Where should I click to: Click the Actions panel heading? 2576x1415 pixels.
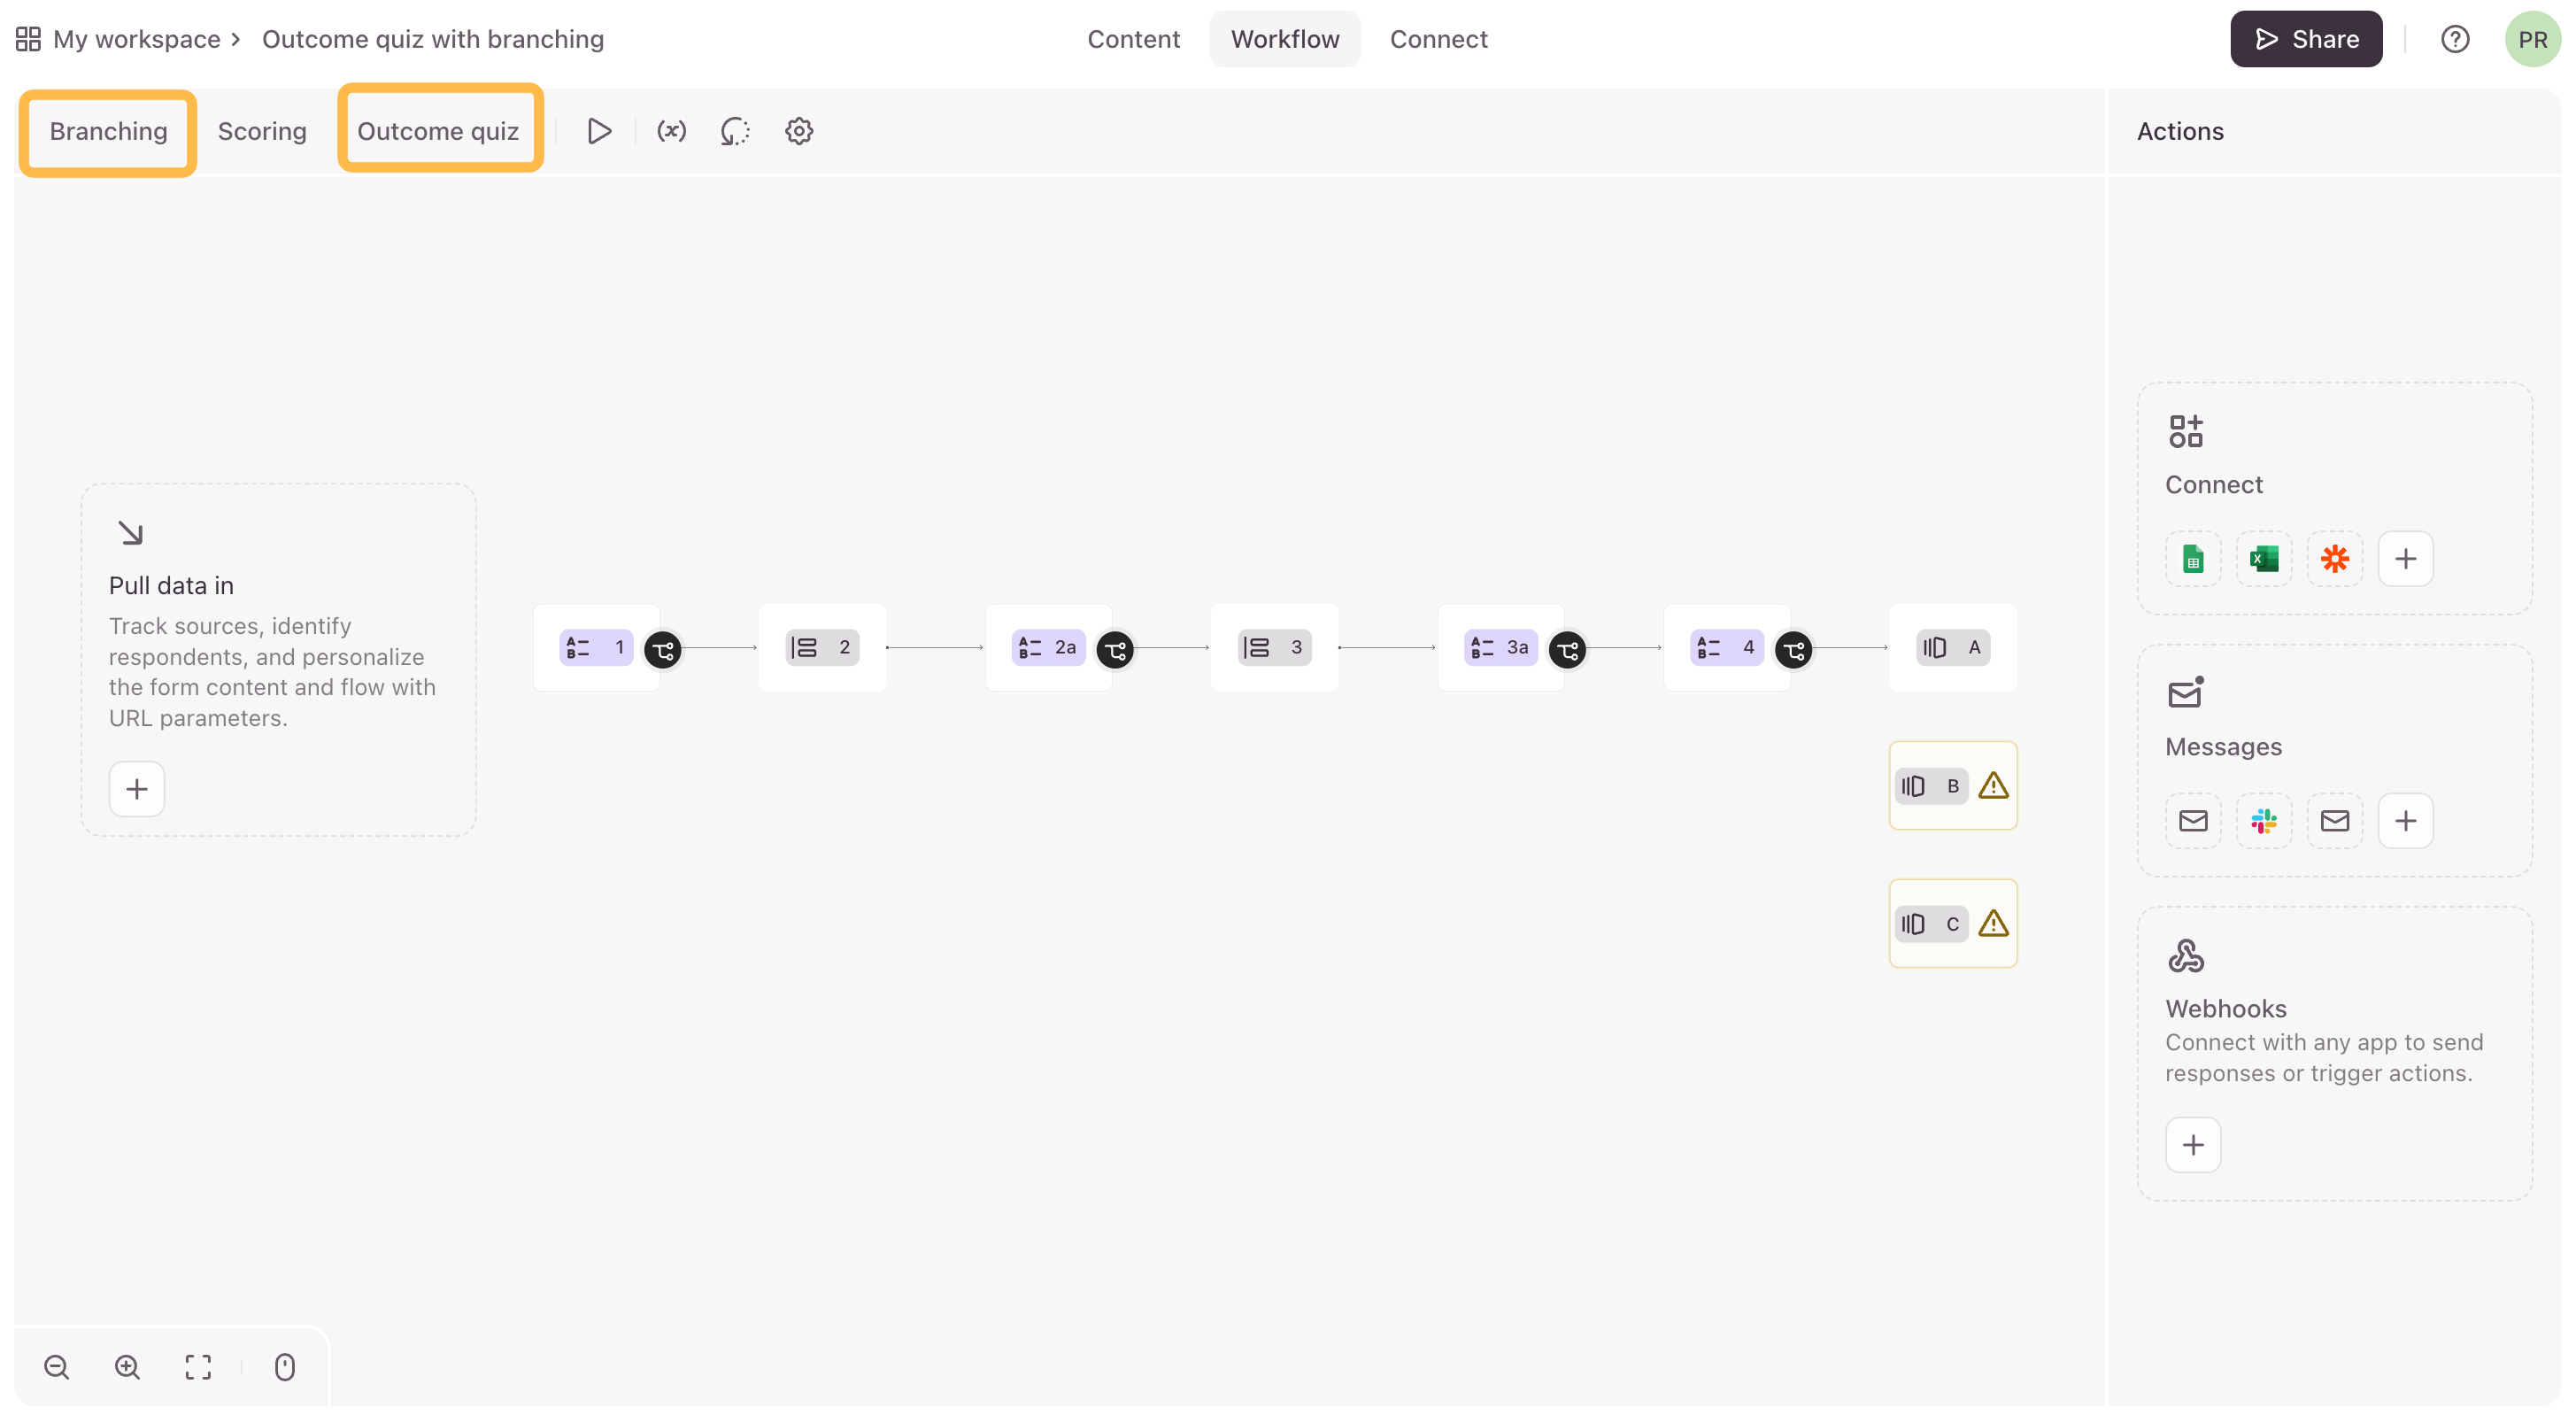(2180, 131)
